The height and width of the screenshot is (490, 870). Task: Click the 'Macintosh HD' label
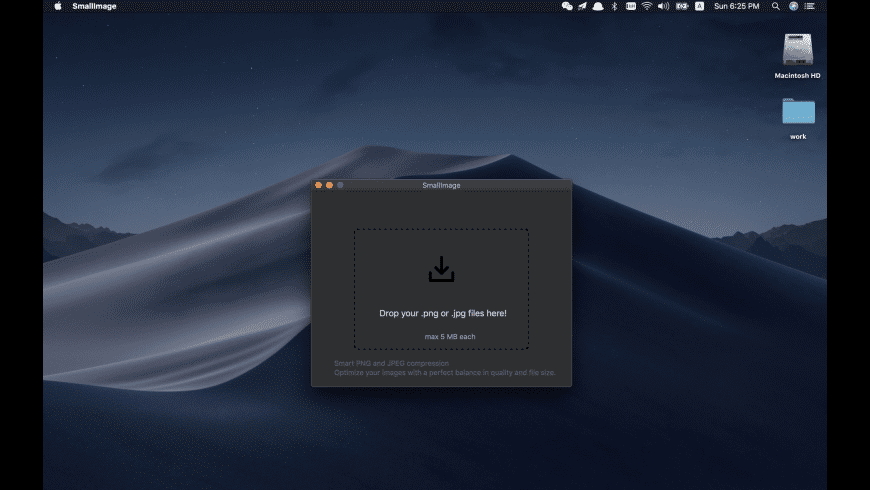[797, 75]
